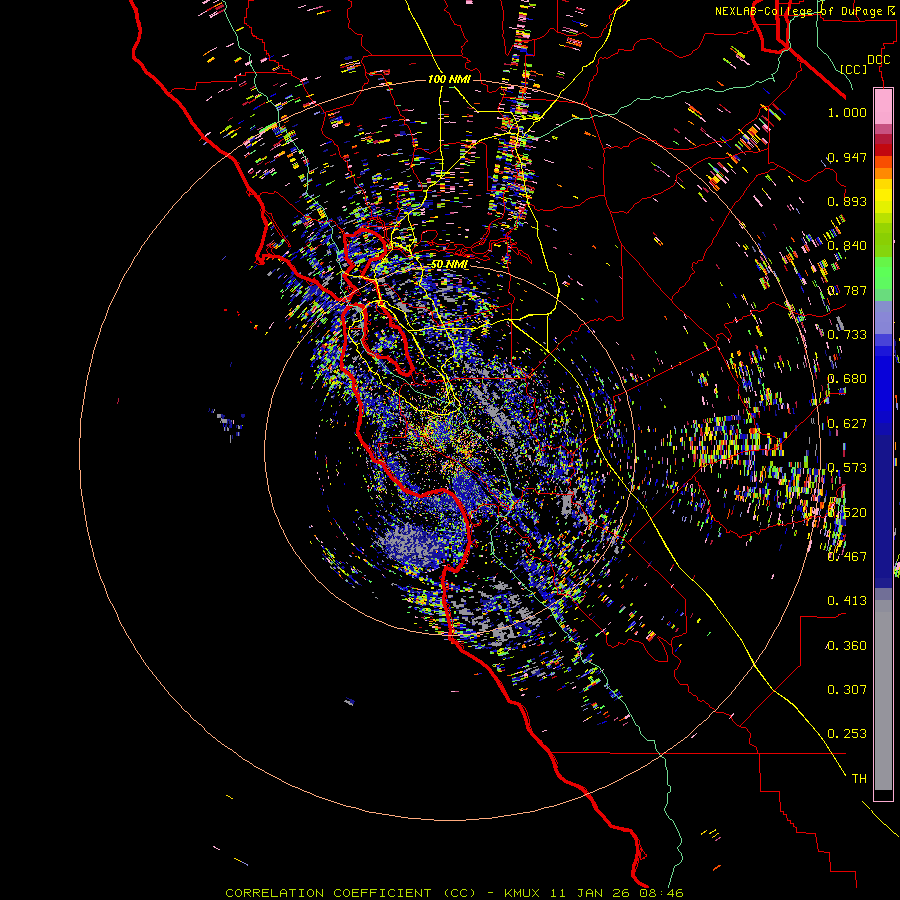Viewport: 900px width, 900px height.
Task: Click the 0.840 legend value
Action: tap(847, 246)
